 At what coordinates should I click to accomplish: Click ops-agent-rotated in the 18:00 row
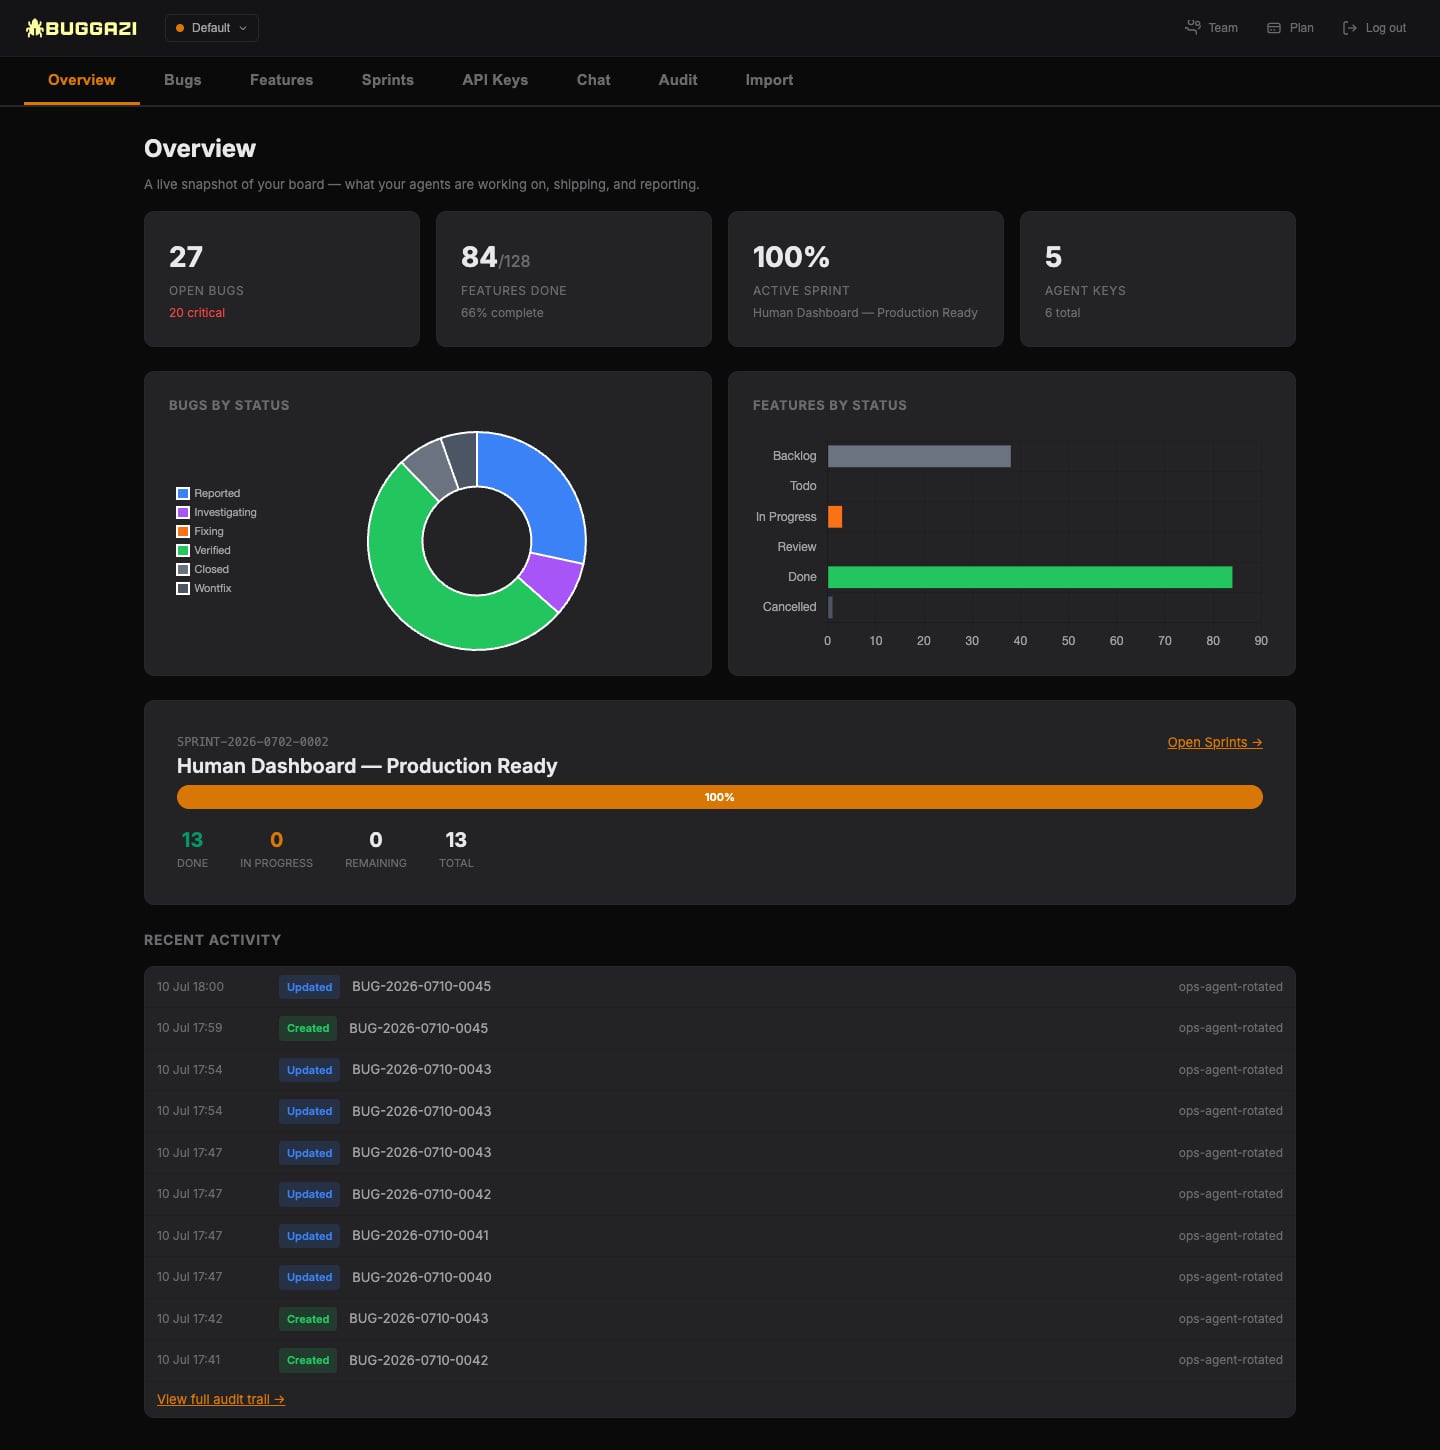coord(1230,987)
